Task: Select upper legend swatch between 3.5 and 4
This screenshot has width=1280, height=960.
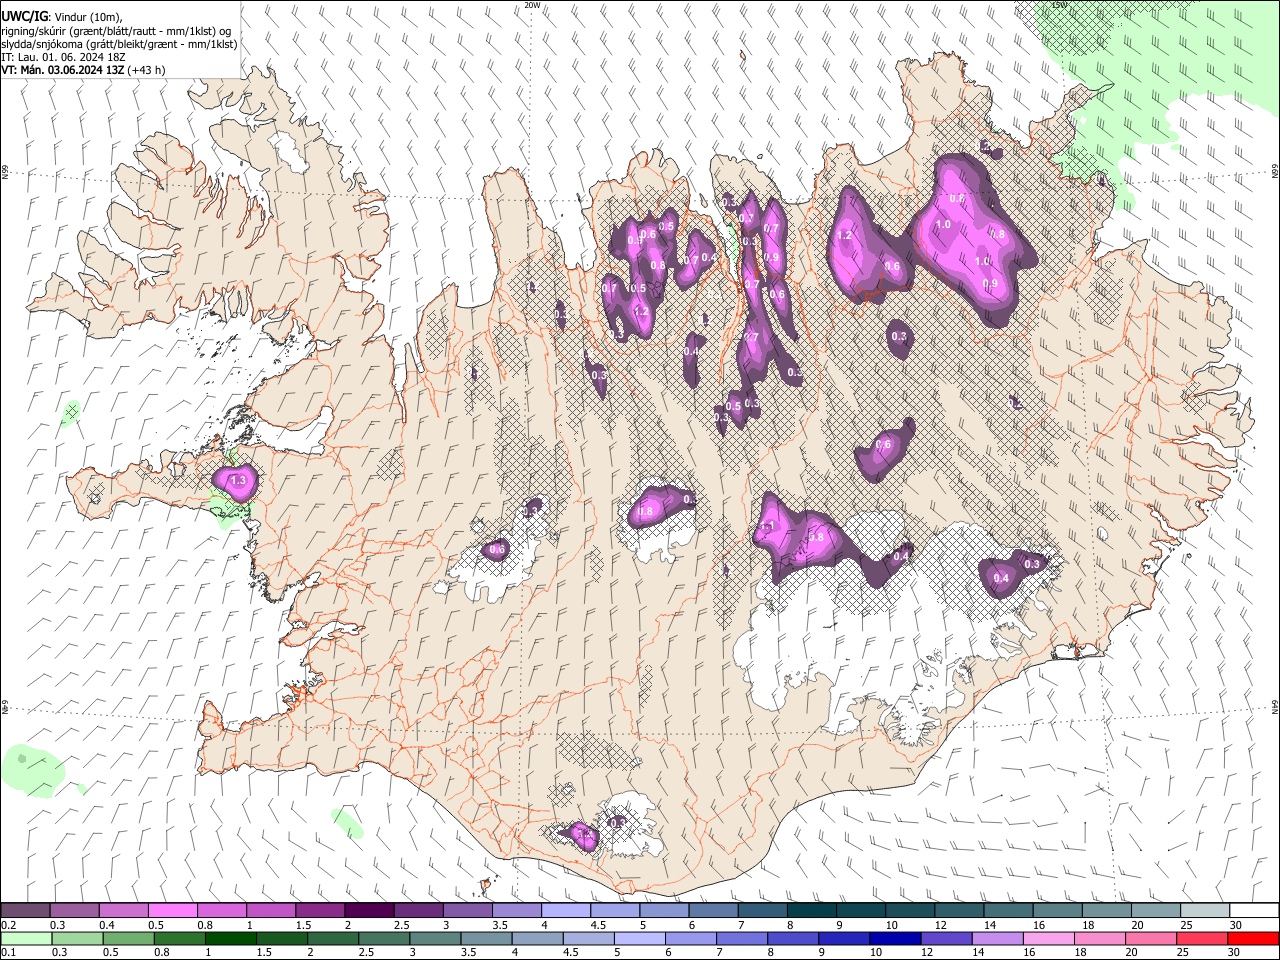Action: [x=515, y=910]
